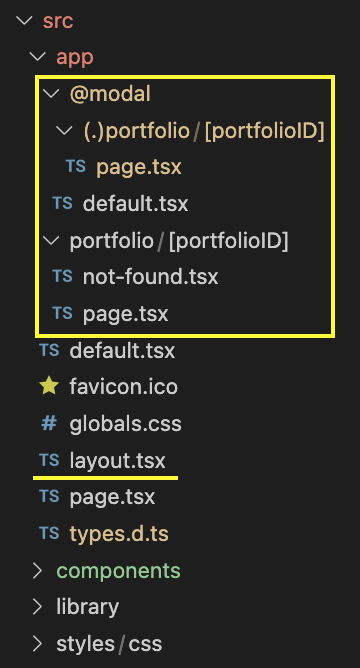Open page.tsx below not-found.tsx
The height and width of the screenshot is (668, 360).
click(126, 314)
